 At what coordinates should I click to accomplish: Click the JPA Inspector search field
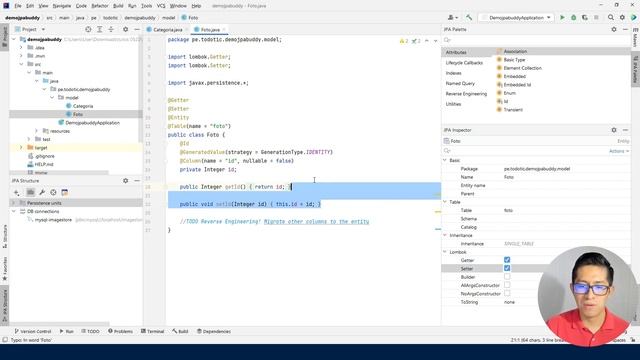click(x=524, y=151)
